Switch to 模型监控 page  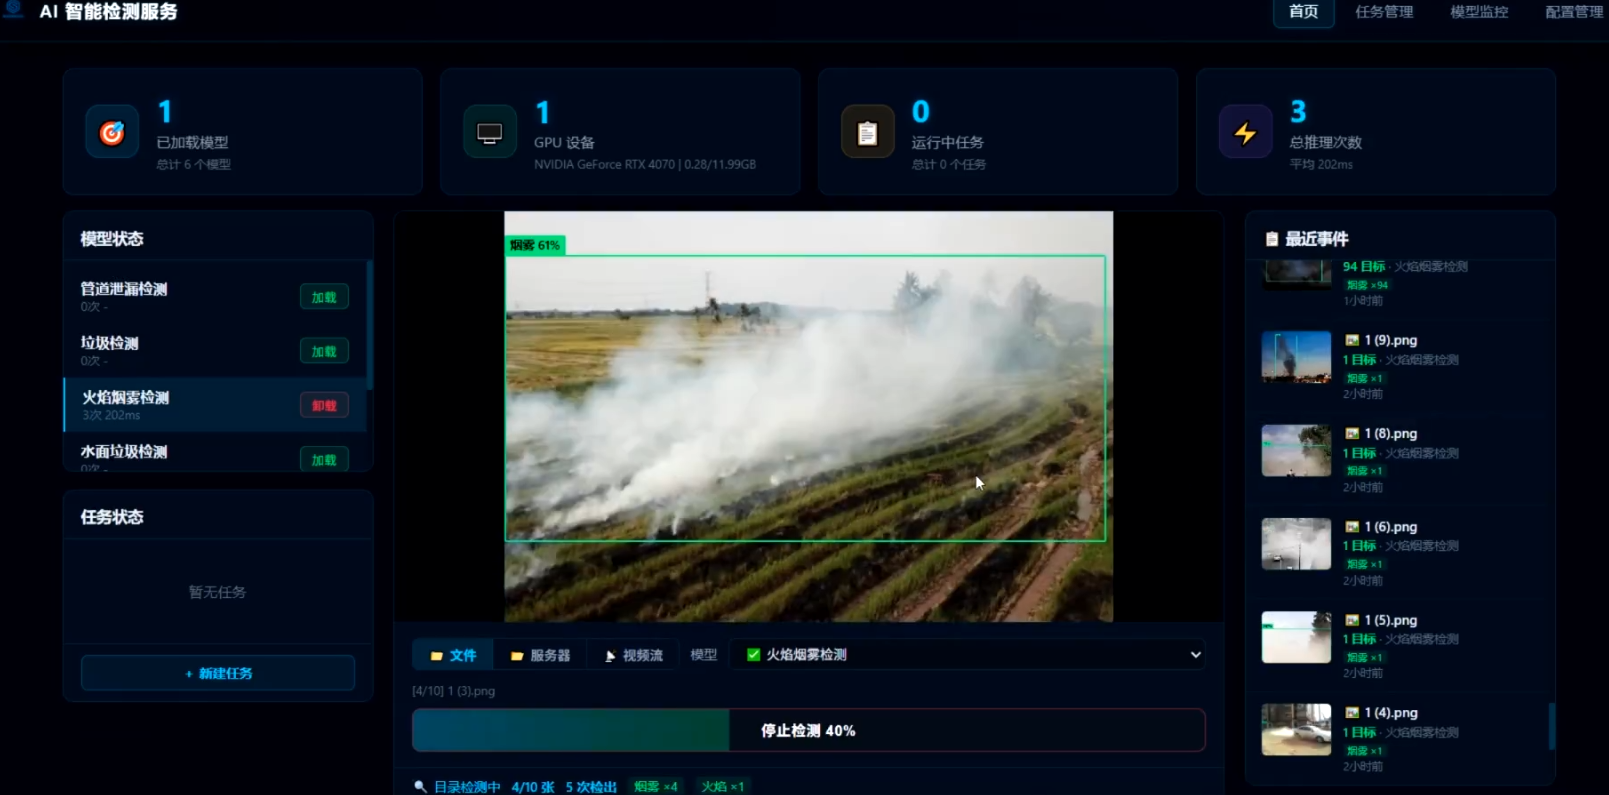pos(1479,12)
